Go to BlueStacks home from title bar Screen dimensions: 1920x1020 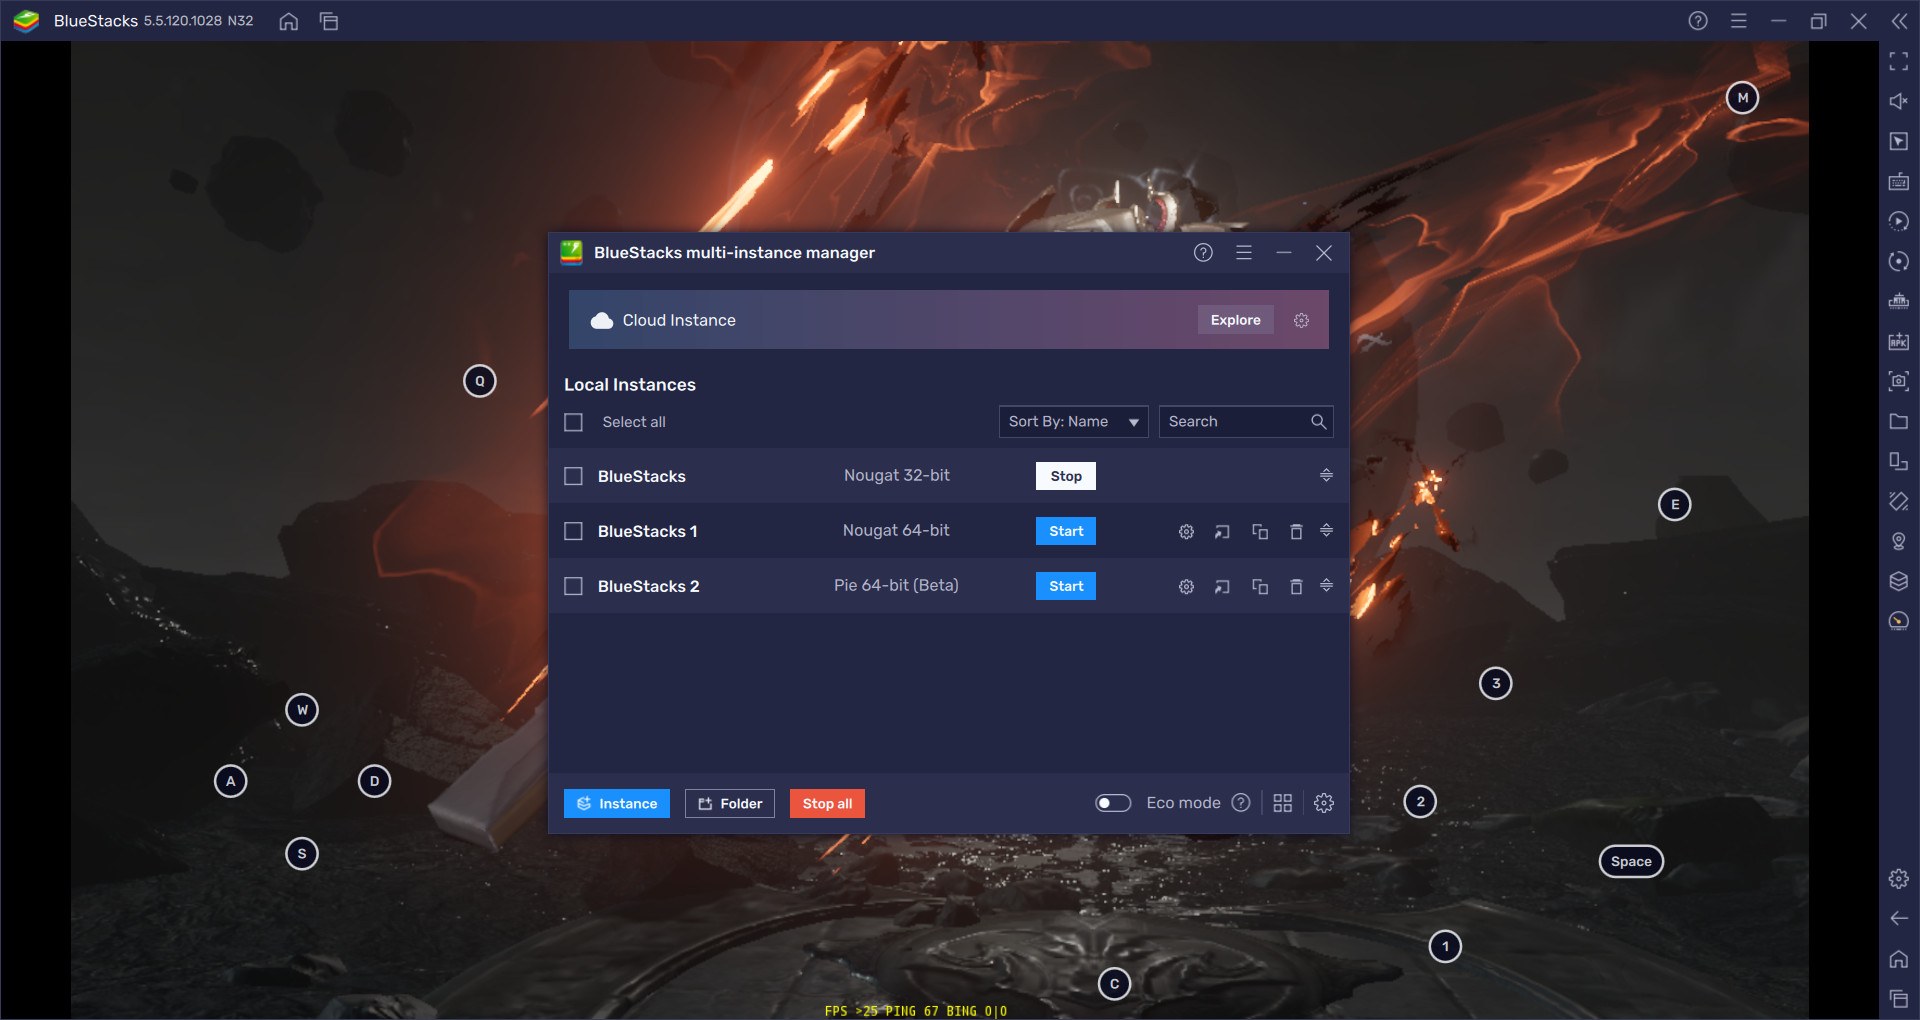click(289, 21)
